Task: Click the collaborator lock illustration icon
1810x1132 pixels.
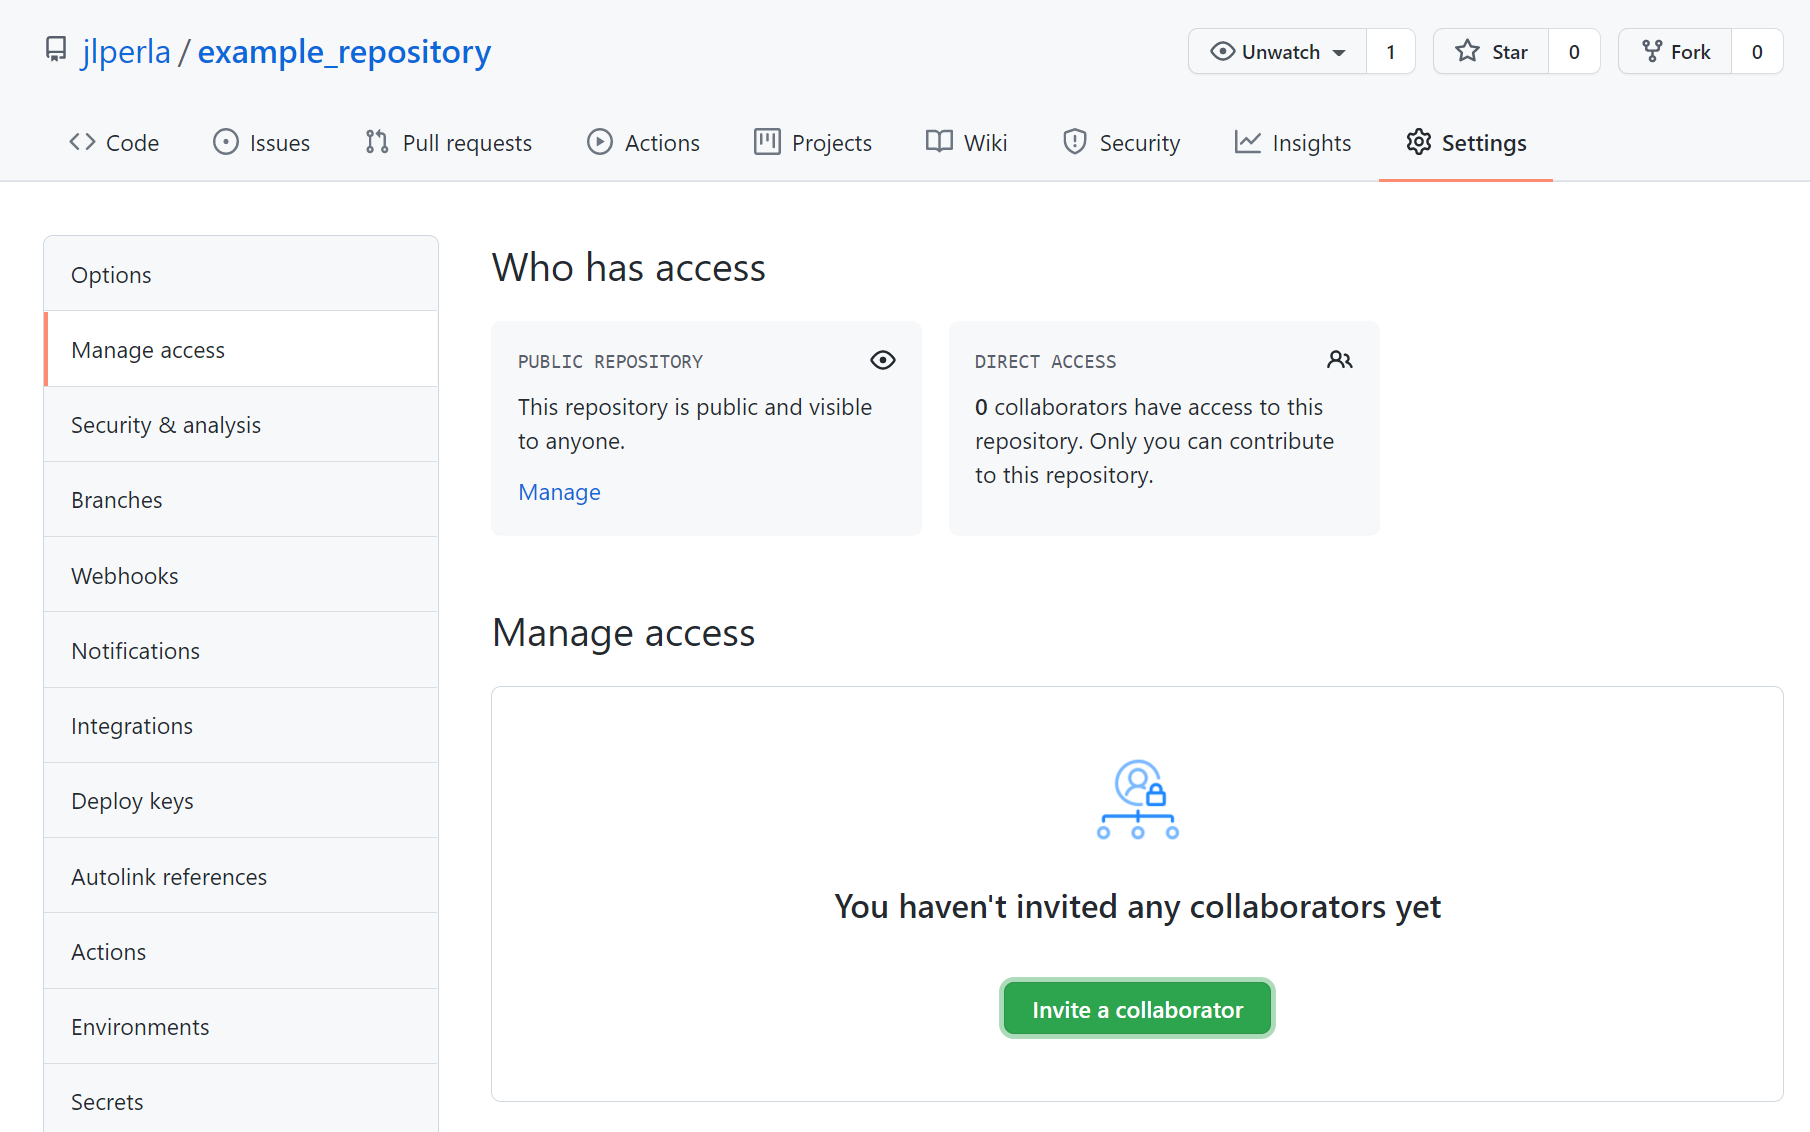Action: pyautogui.click(x=1137, y=799)
